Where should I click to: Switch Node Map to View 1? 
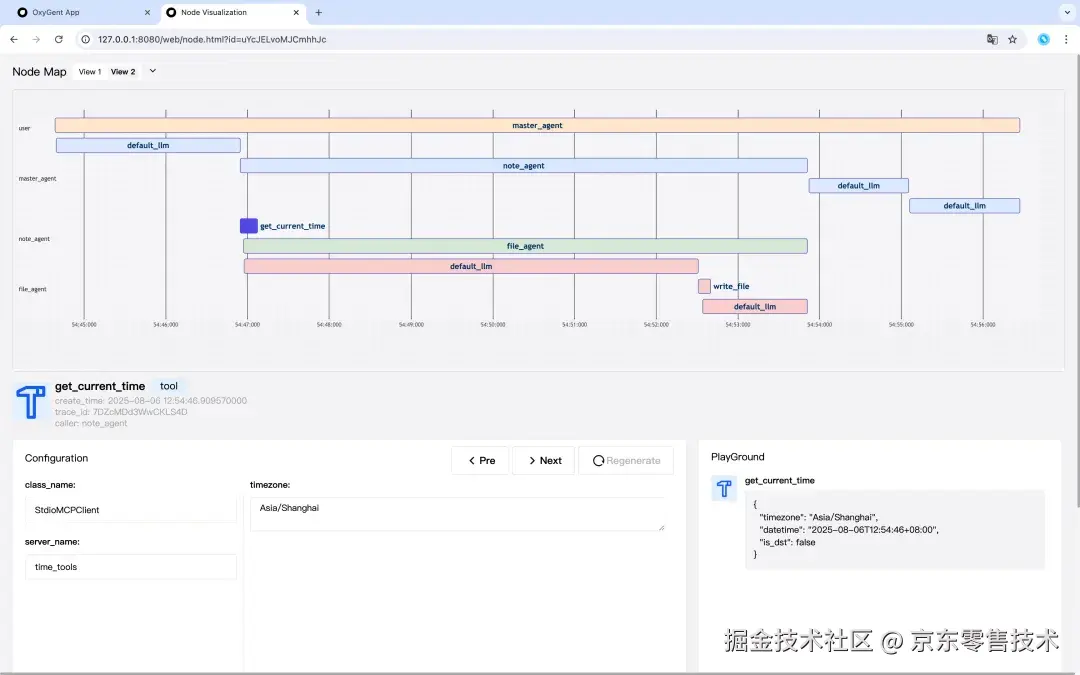pyautogui.click(x=90, y=72)
